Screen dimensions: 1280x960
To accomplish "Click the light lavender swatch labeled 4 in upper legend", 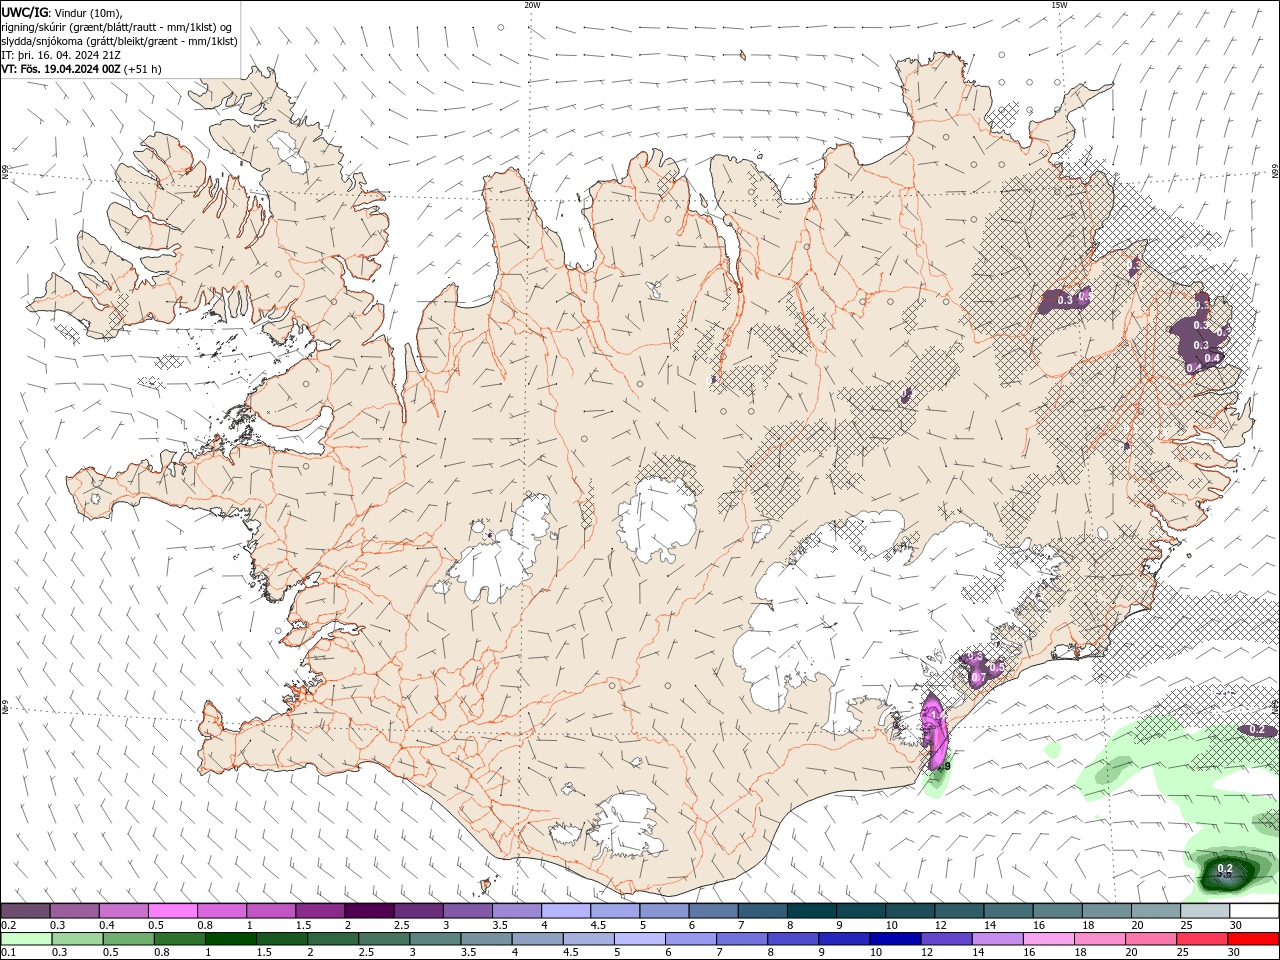I will point(565,911).
